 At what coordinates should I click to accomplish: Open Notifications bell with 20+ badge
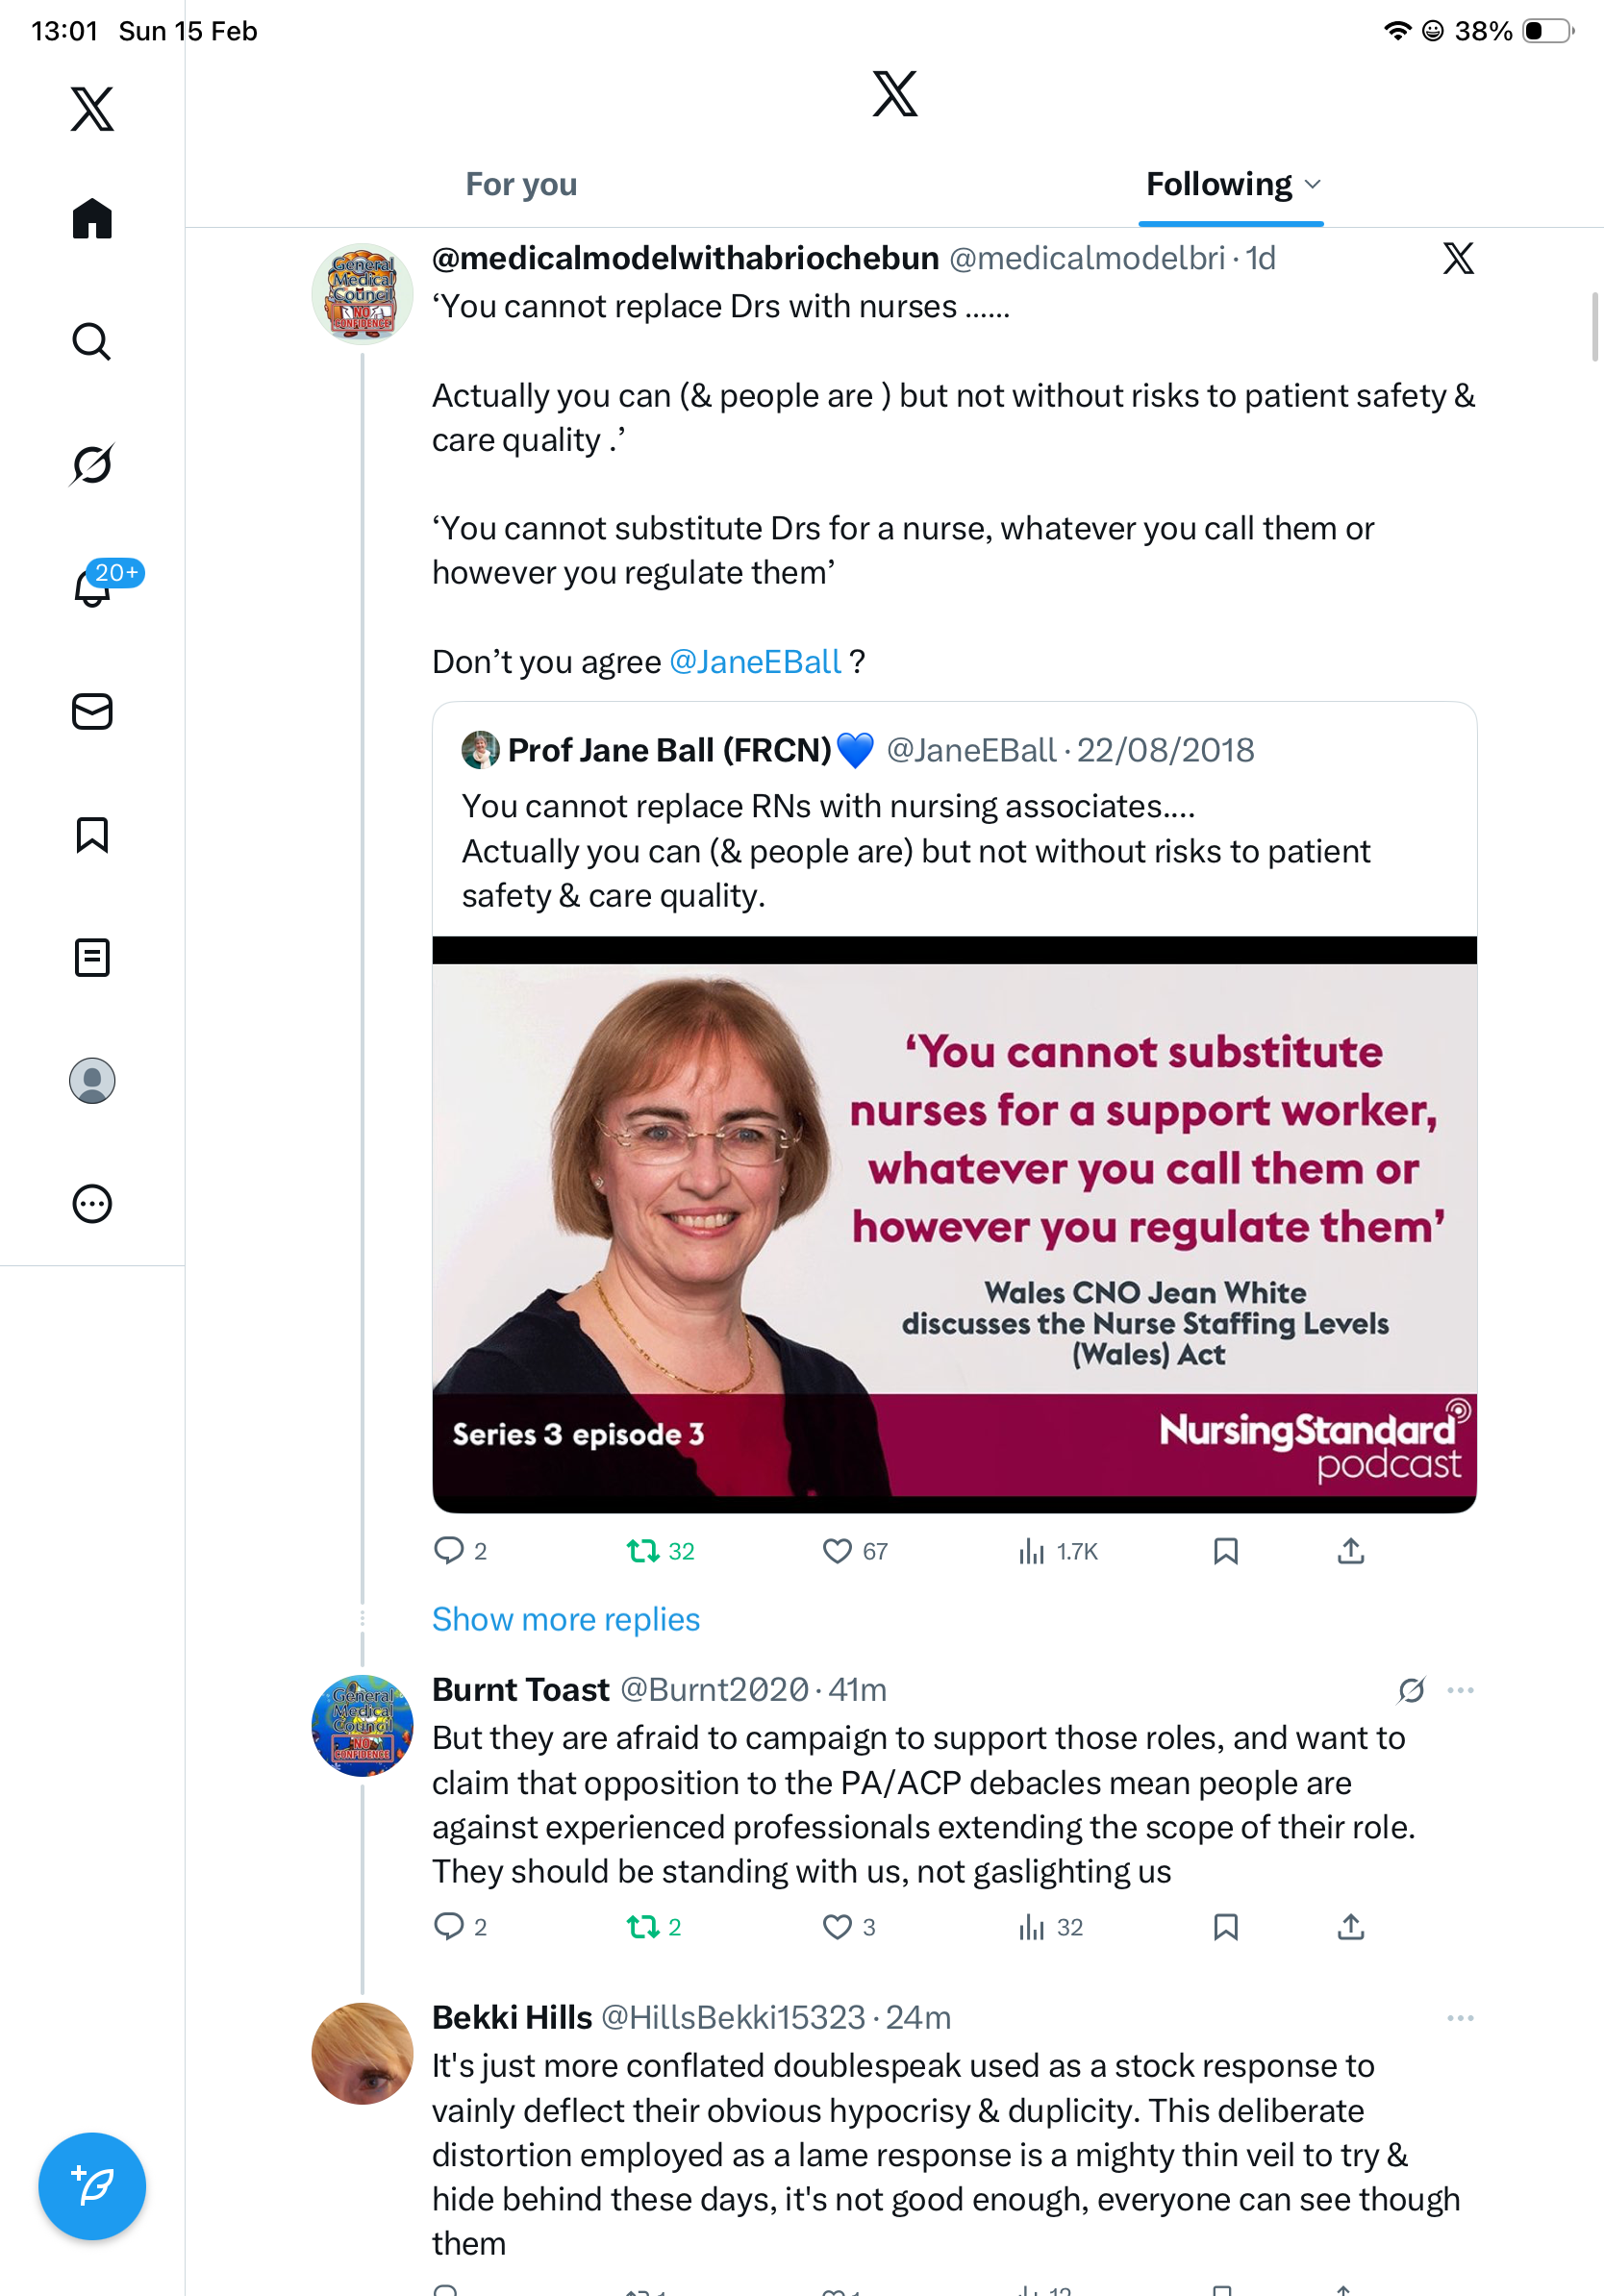(93, 587)
